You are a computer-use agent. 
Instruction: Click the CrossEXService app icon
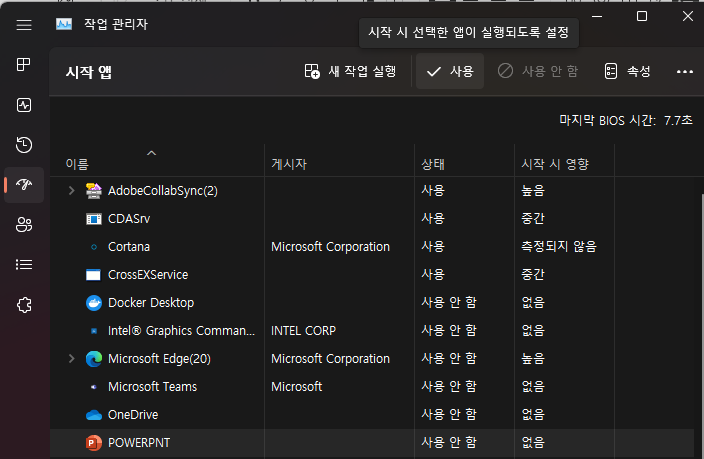point(93,275)
